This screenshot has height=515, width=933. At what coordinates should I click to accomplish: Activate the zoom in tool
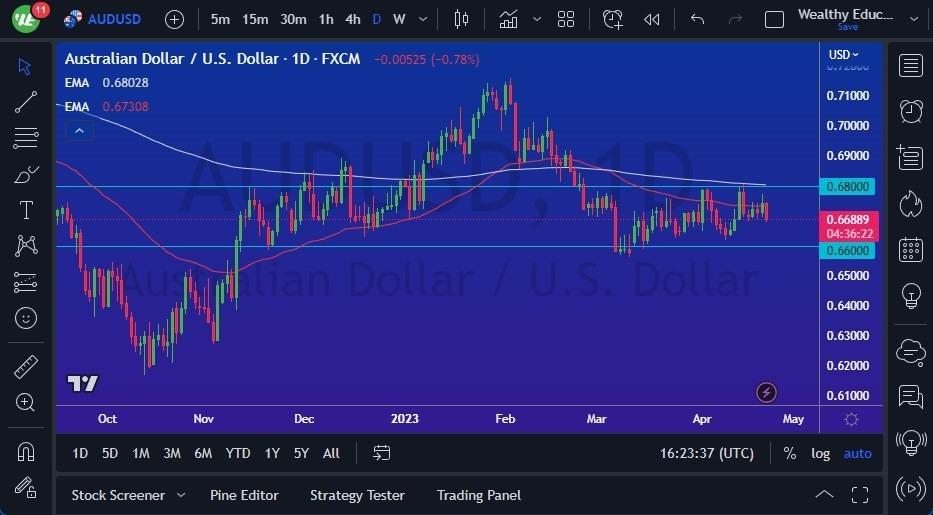26,403
